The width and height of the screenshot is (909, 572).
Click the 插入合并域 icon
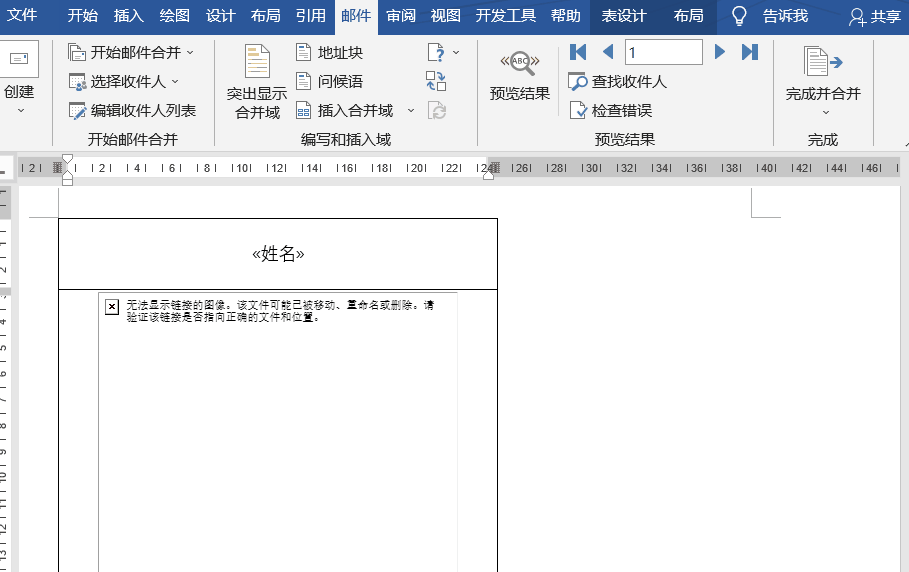coord(304,110)
